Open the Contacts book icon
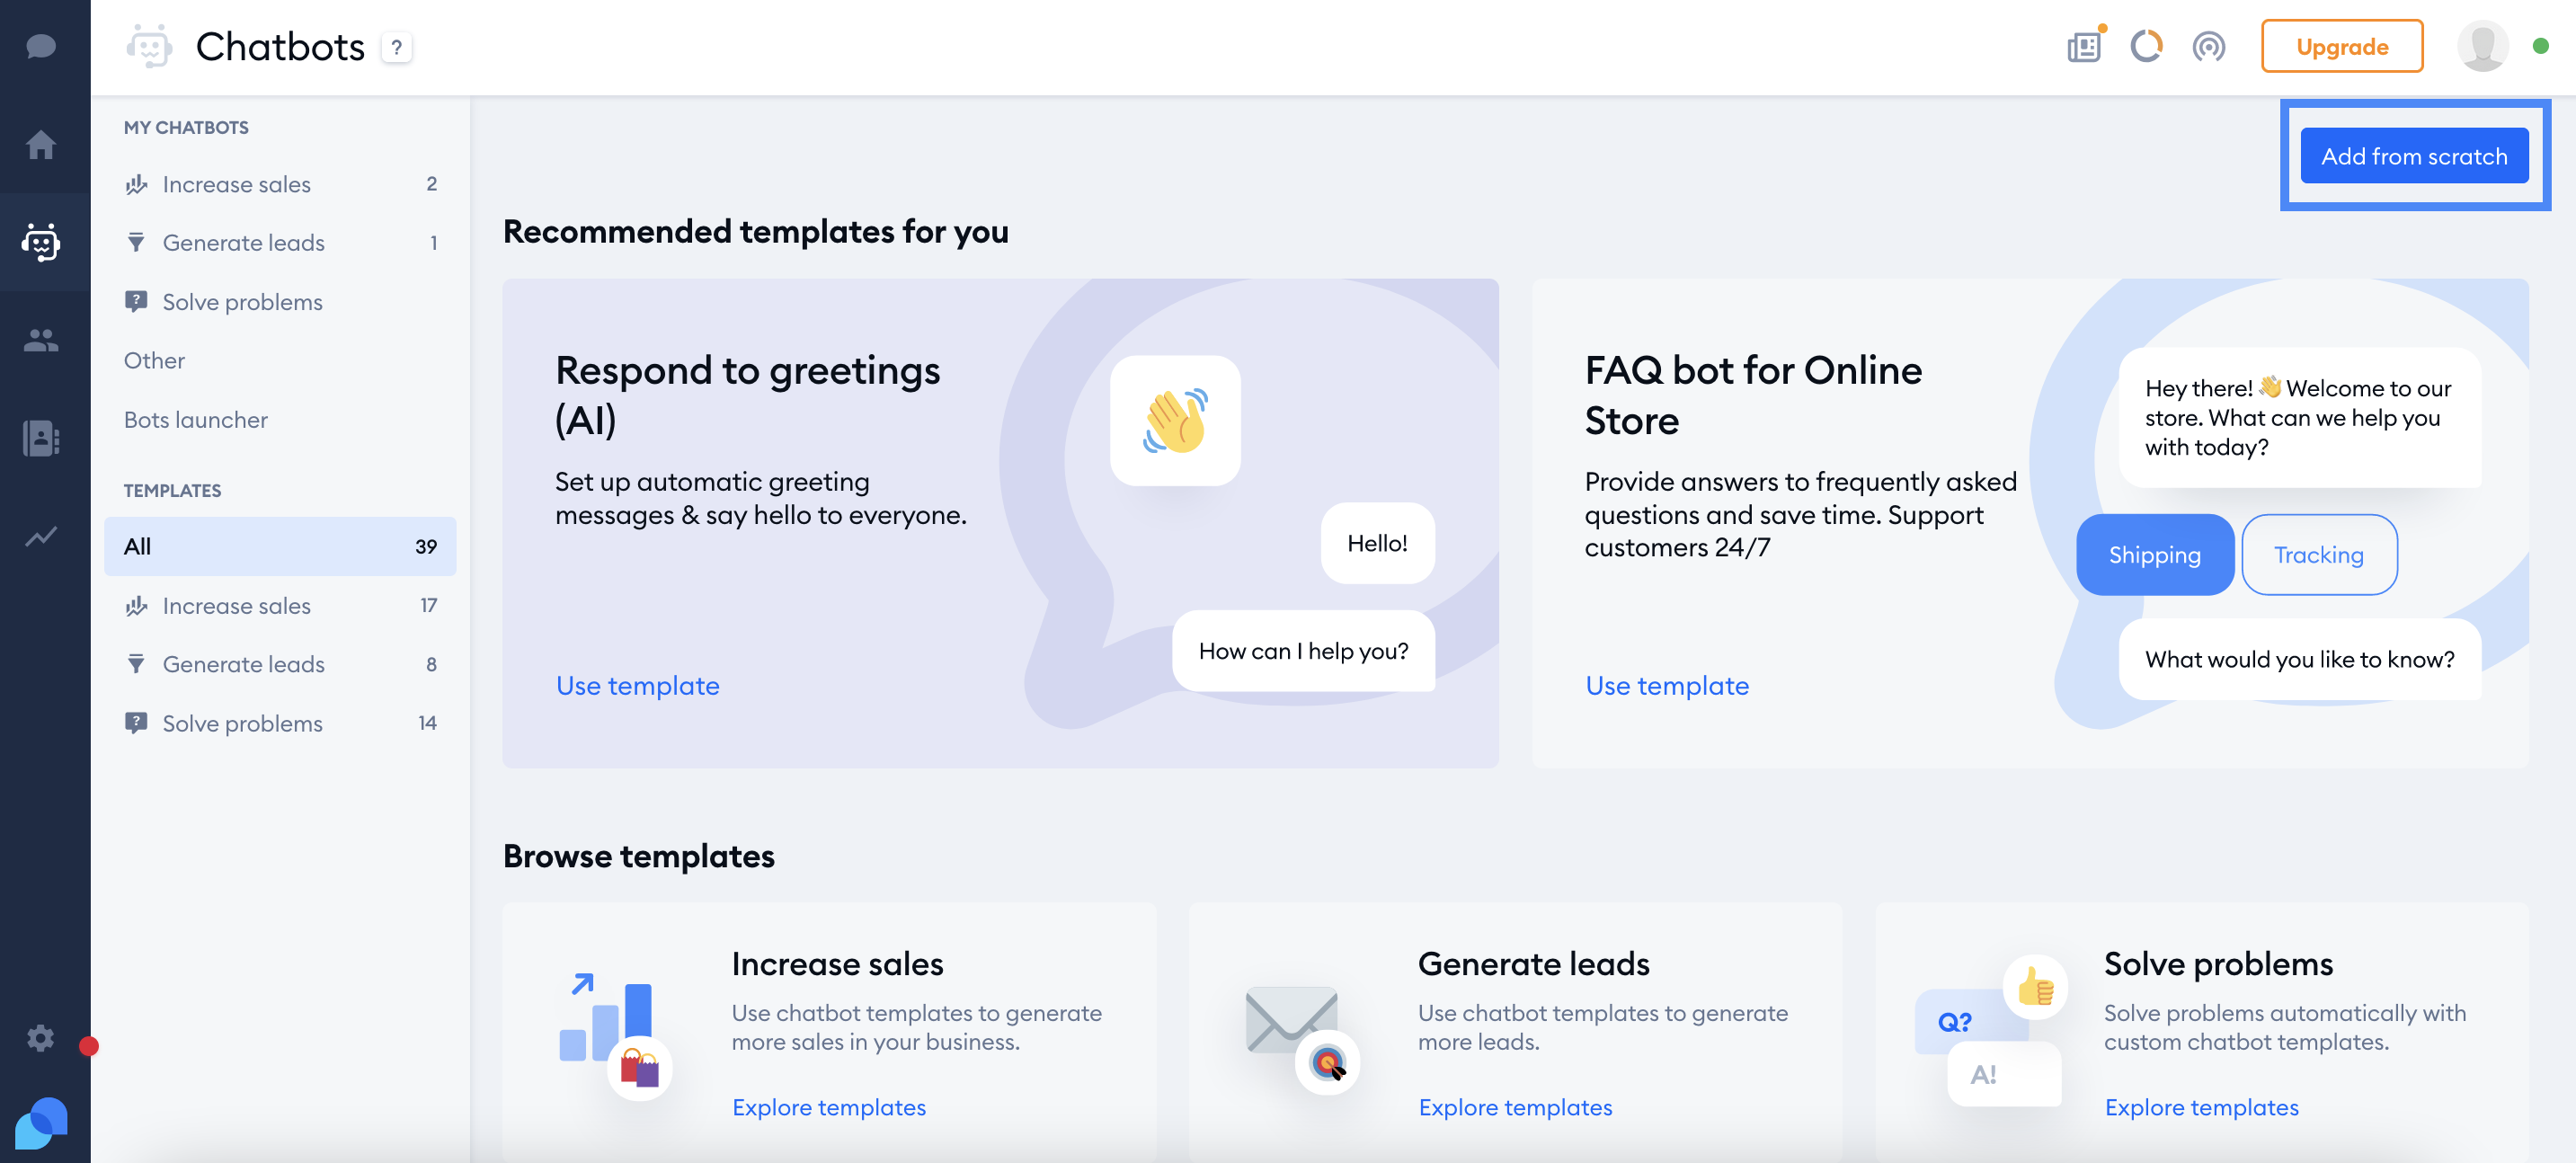This screenshot has width=2576, height=1163. 41,437
